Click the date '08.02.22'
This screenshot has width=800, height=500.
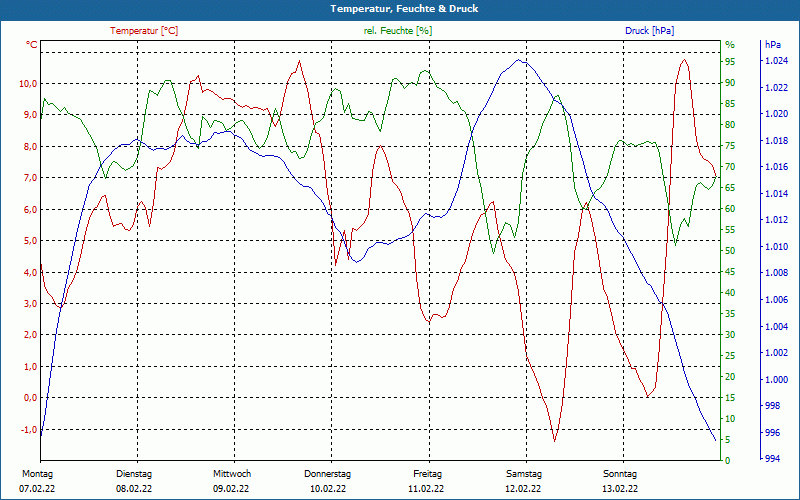(134, 489)
